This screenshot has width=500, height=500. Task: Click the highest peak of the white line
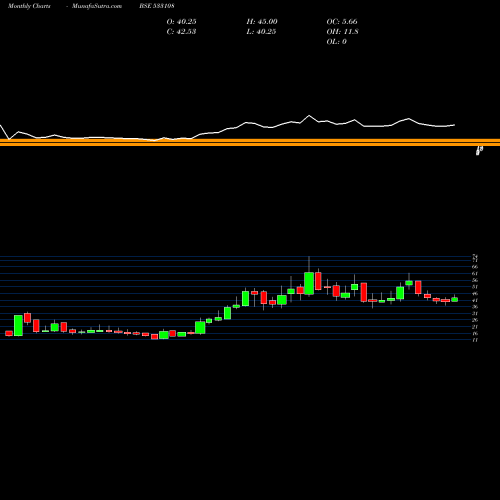coord(309,116)
